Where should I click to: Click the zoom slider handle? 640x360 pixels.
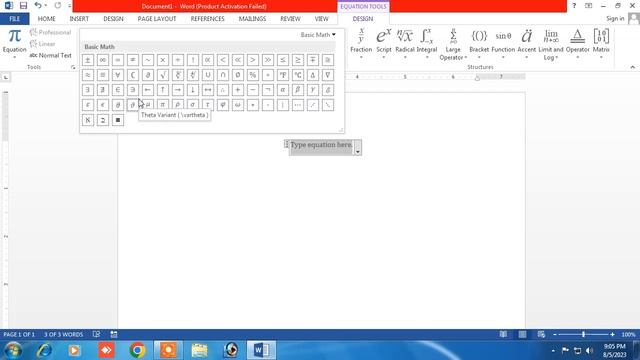click(584, 334)
